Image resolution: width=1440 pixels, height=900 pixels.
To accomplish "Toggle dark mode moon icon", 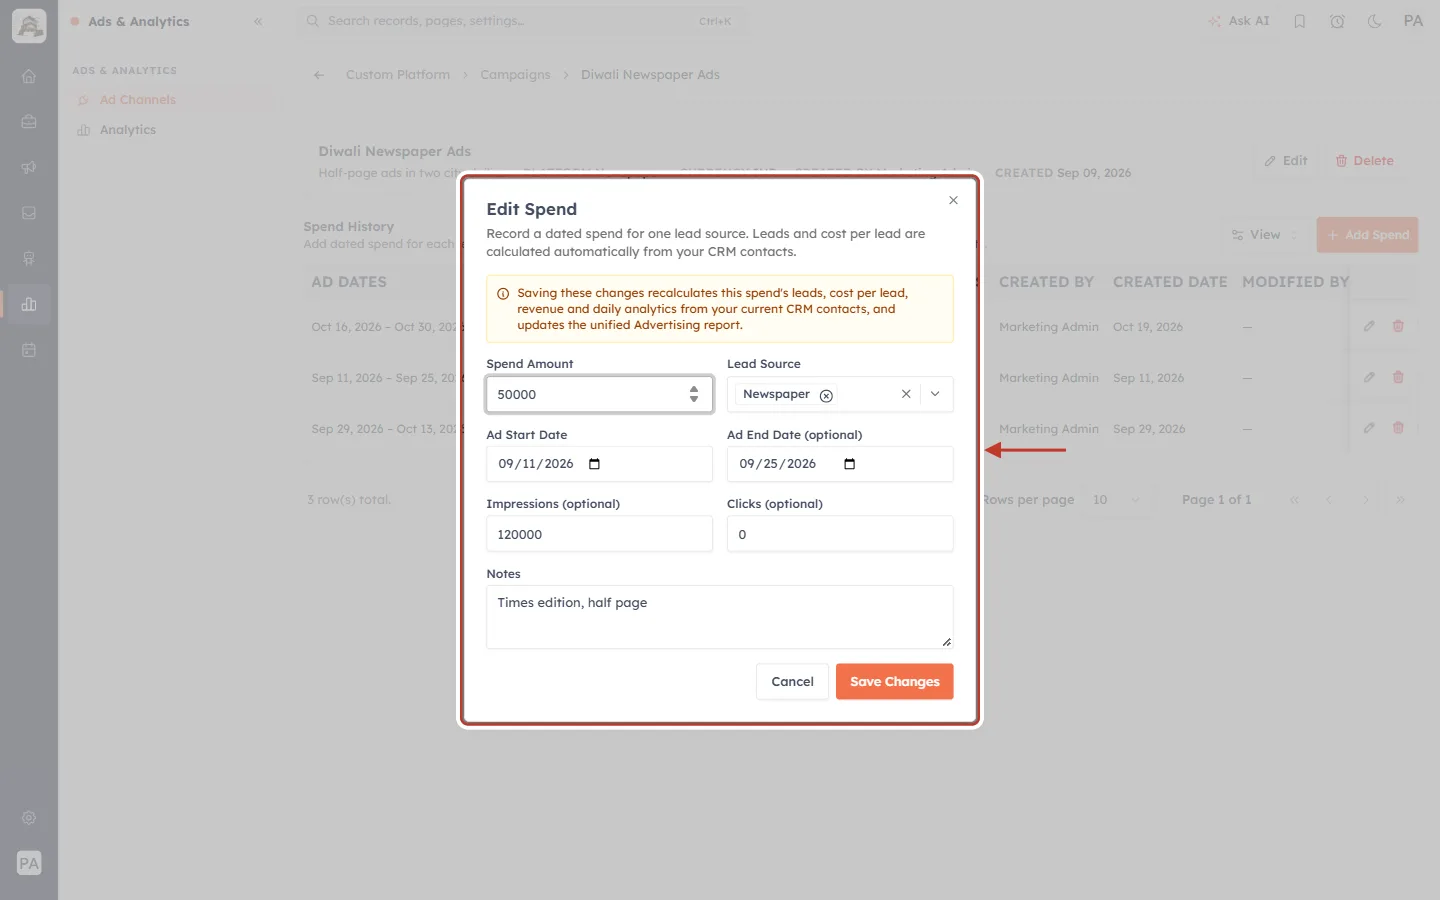I will [1375, 21].
